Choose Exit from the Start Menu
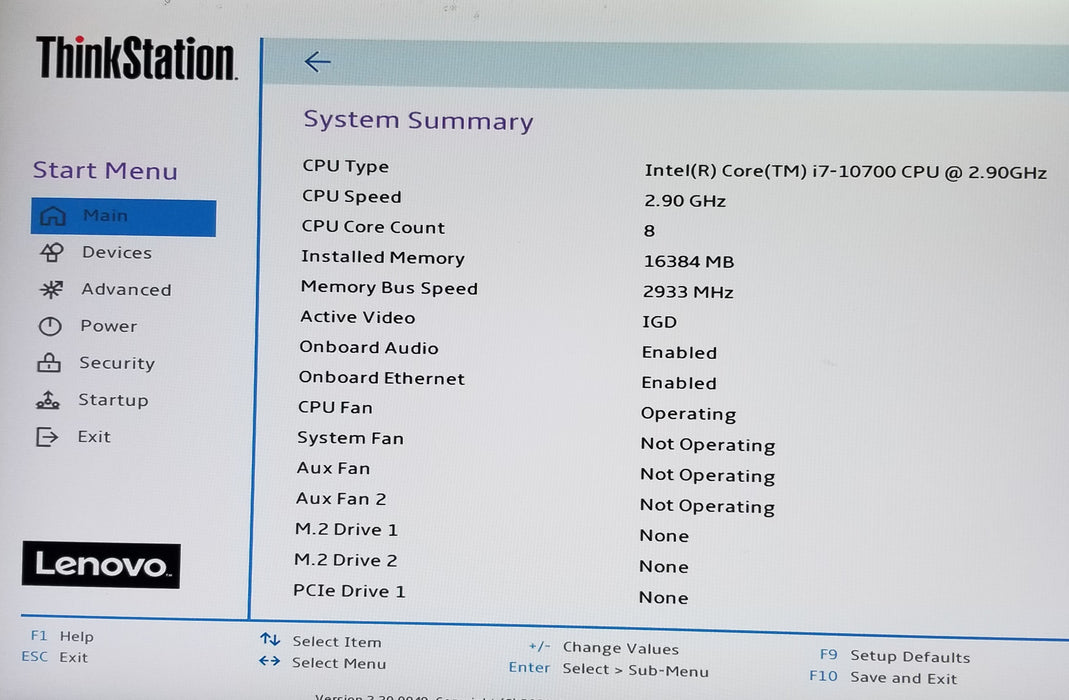The image size is (1069, 700). tap(93, 436)
